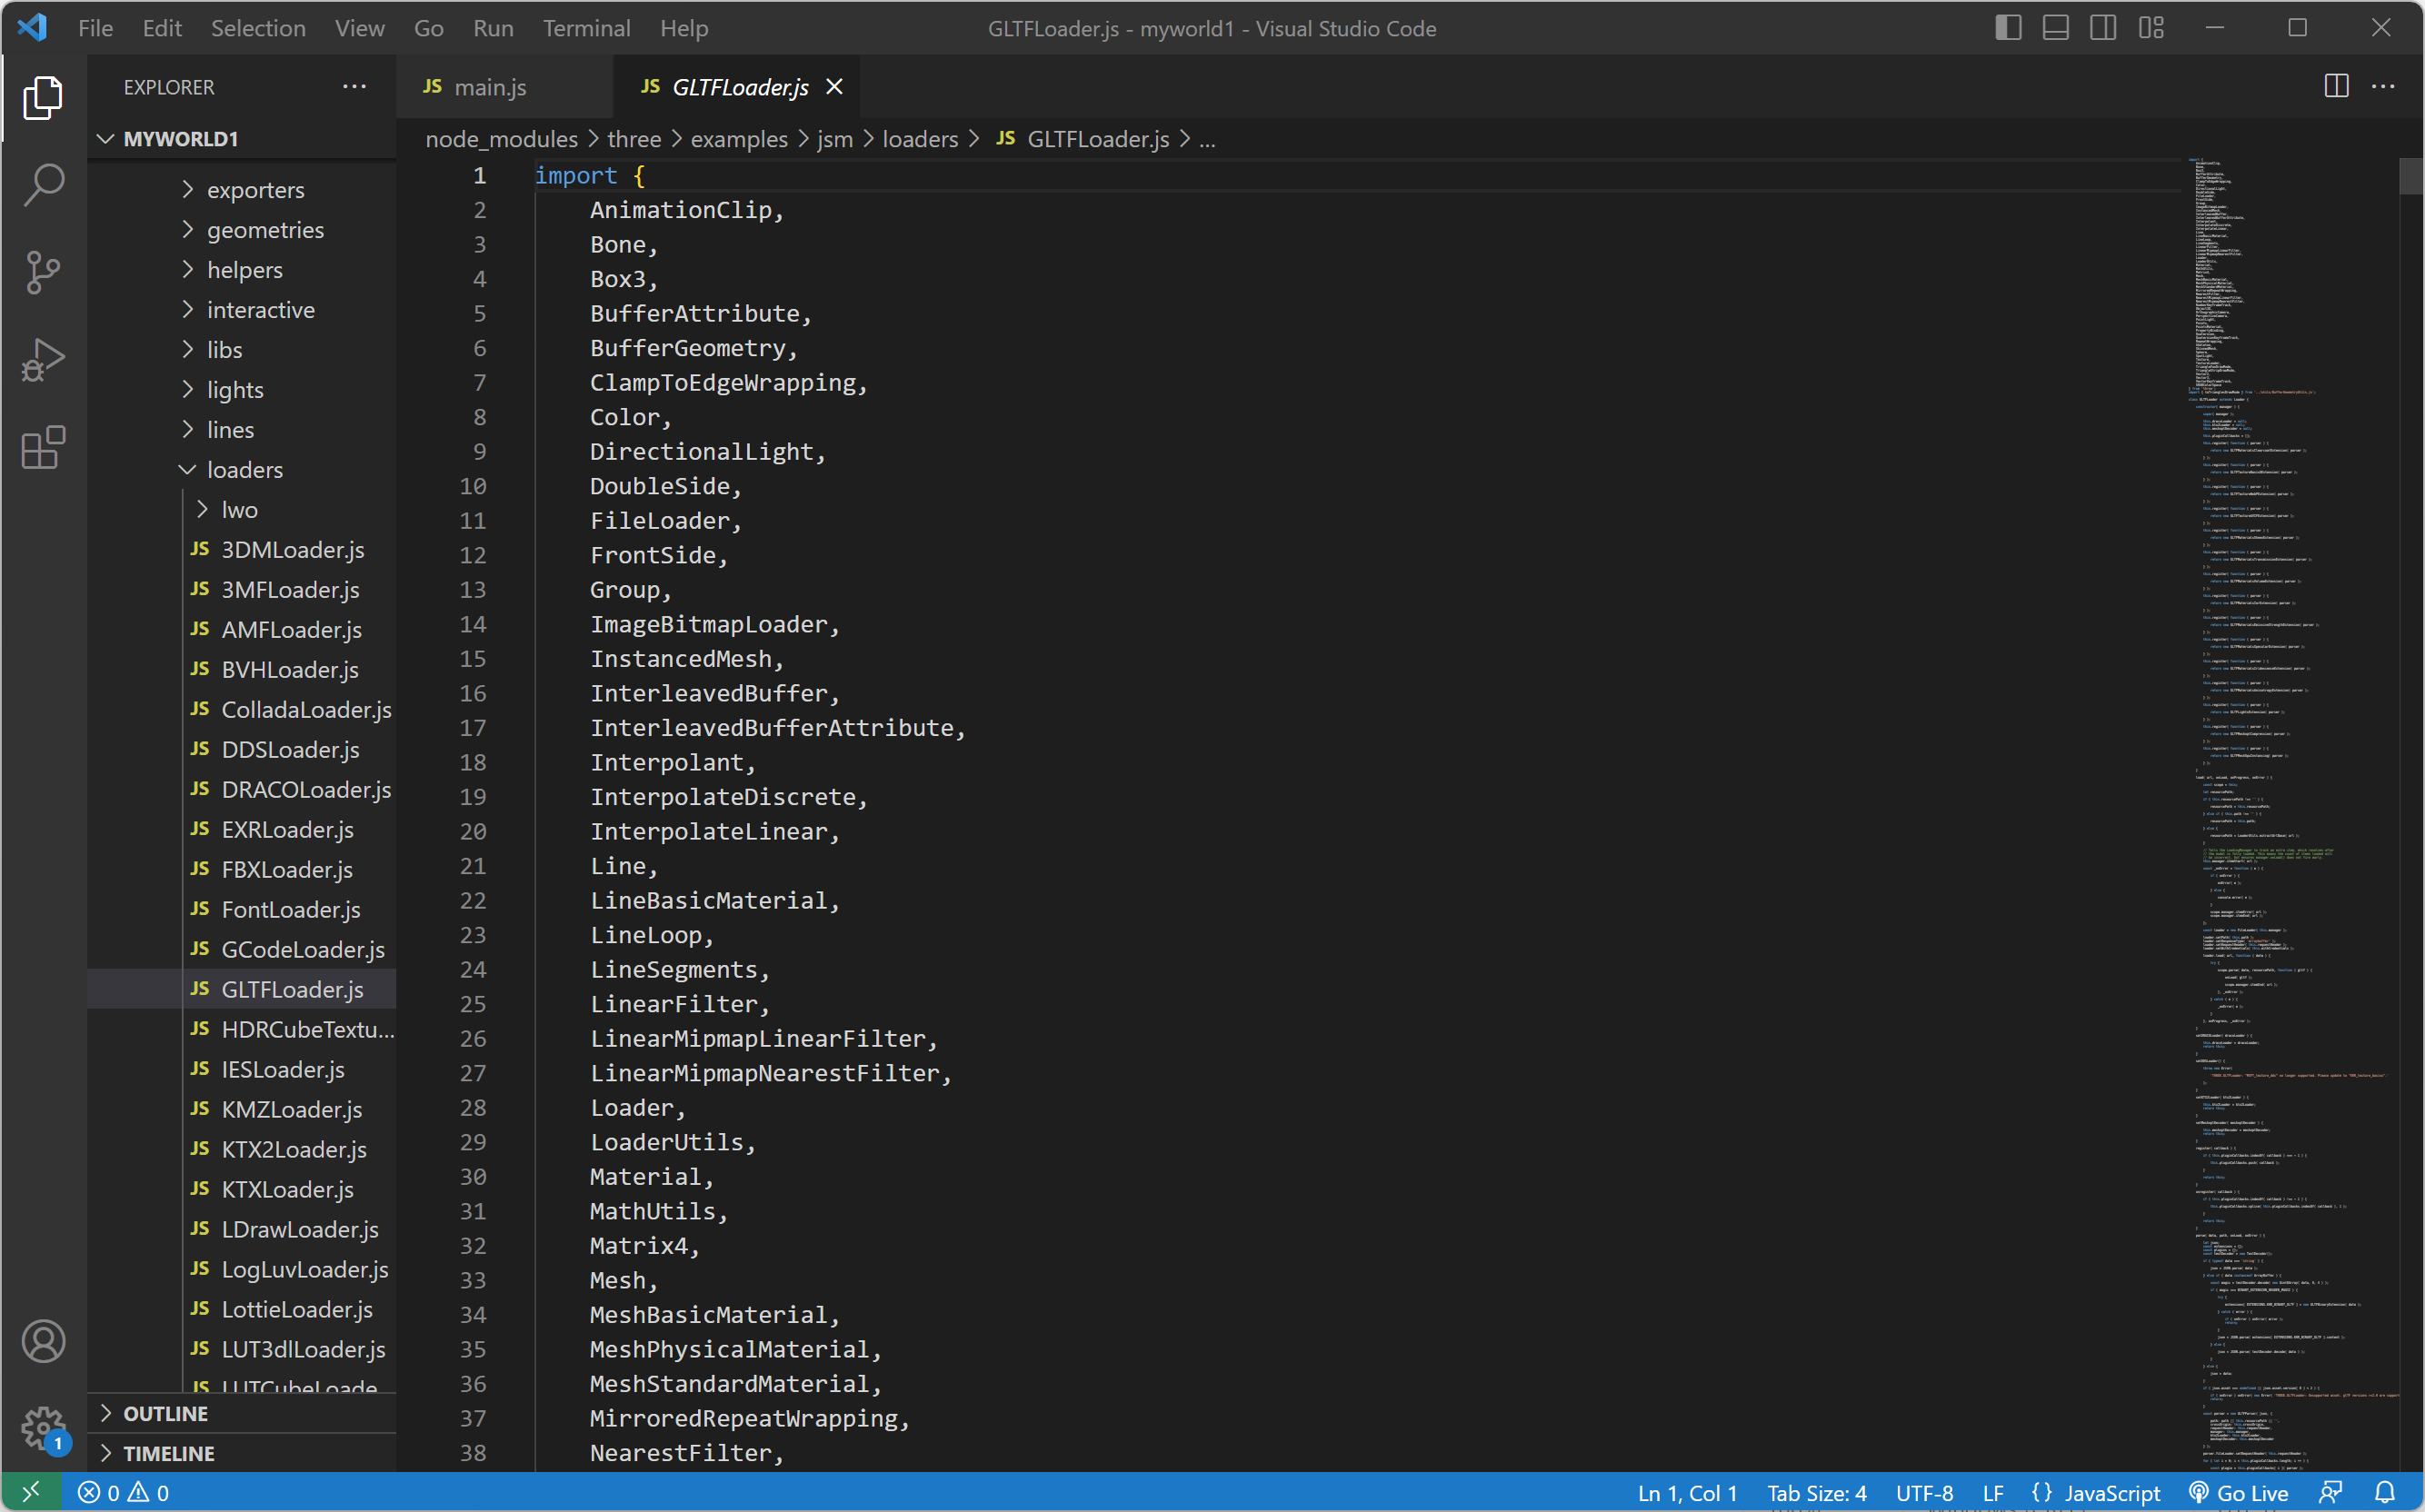Open the Source Control view

pos(43,272)
